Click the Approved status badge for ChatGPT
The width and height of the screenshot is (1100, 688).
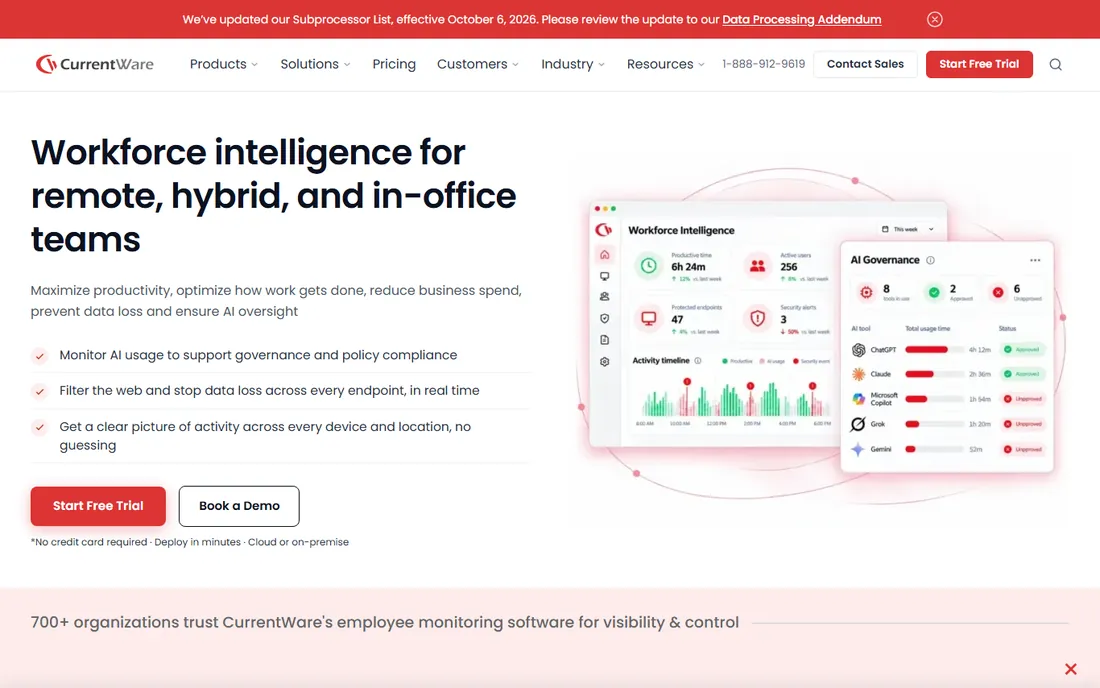click(1023, 349)
